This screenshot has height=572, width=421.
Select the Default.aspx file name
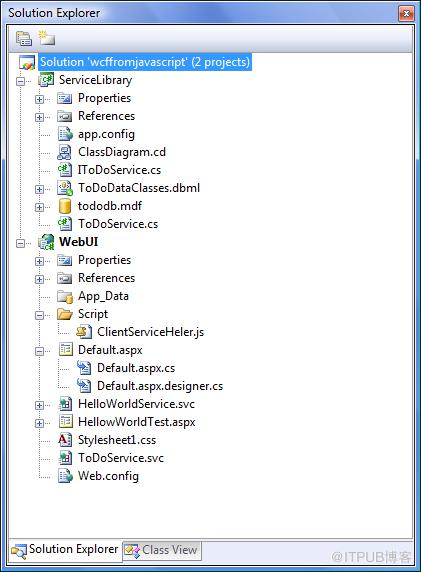coord(110,350)
